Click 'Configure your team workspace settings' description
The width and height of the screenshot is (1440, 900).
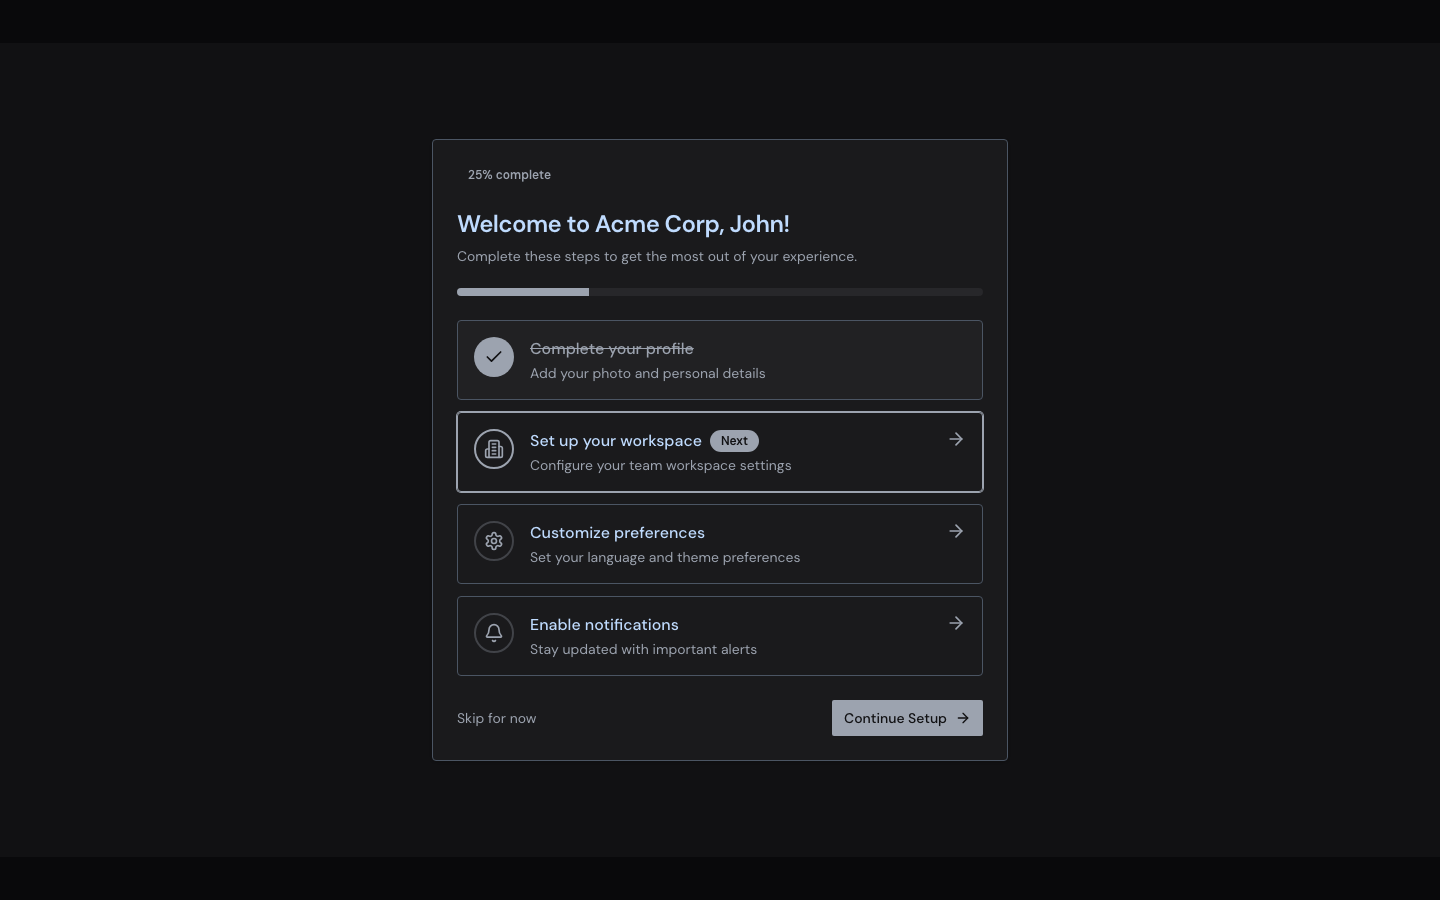660,465
